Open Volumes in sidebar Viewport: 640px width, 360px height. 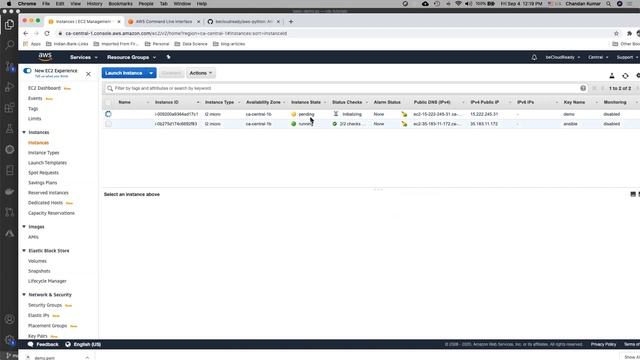tap(37, 261)
